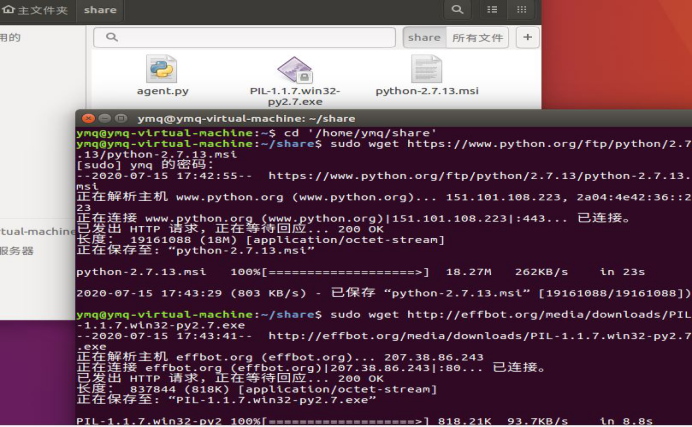Click the python-2.7.13.msi file name label
This screenshot has width=692, height=427.
pyautogui.click(x=427, y=91)
